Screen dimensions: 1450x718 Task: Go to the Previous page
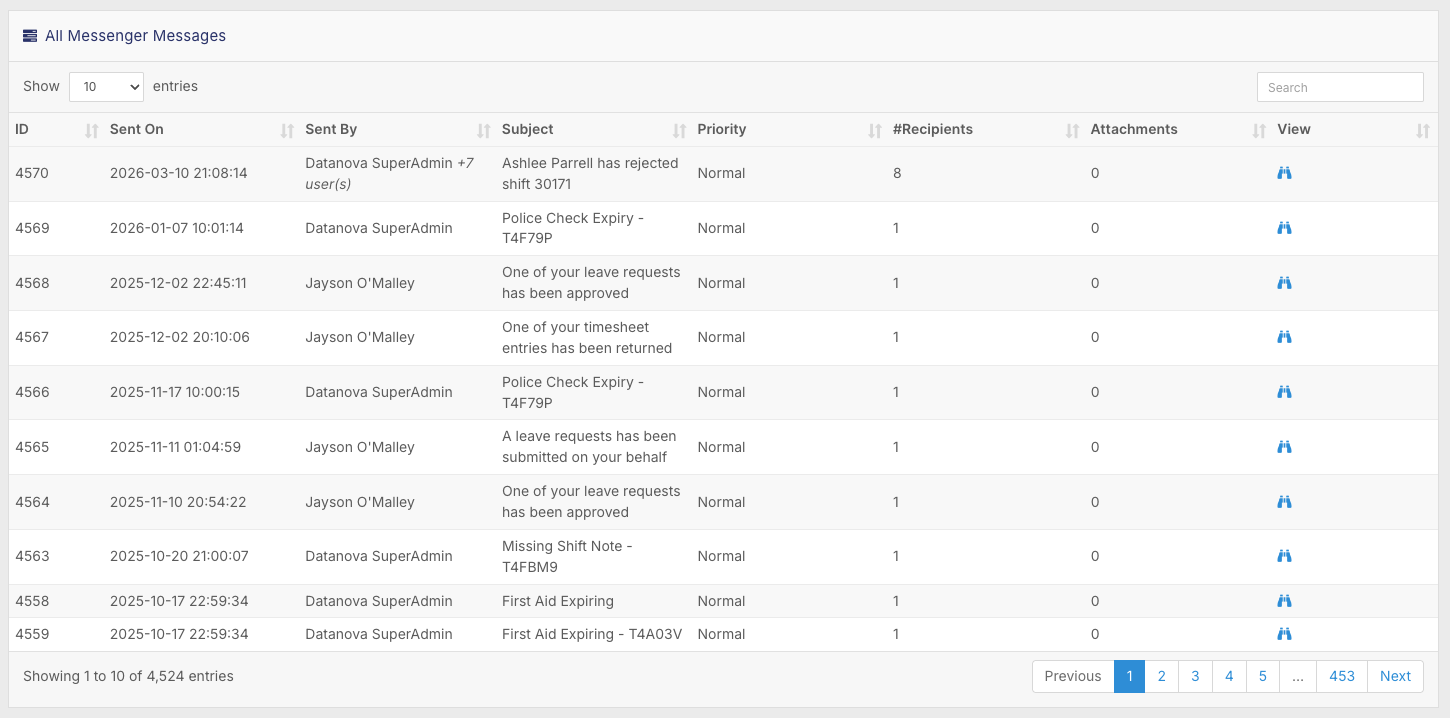(1073, 676)
